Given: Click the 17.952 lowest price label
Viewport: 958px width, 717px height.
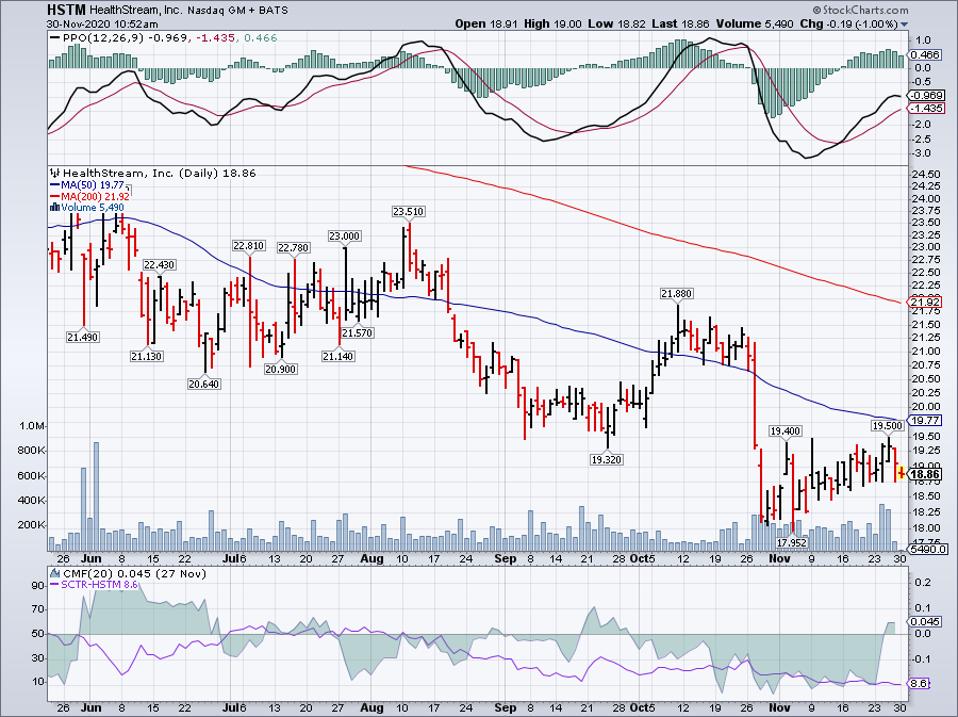Looking at the screenshot, I should 792,542.
